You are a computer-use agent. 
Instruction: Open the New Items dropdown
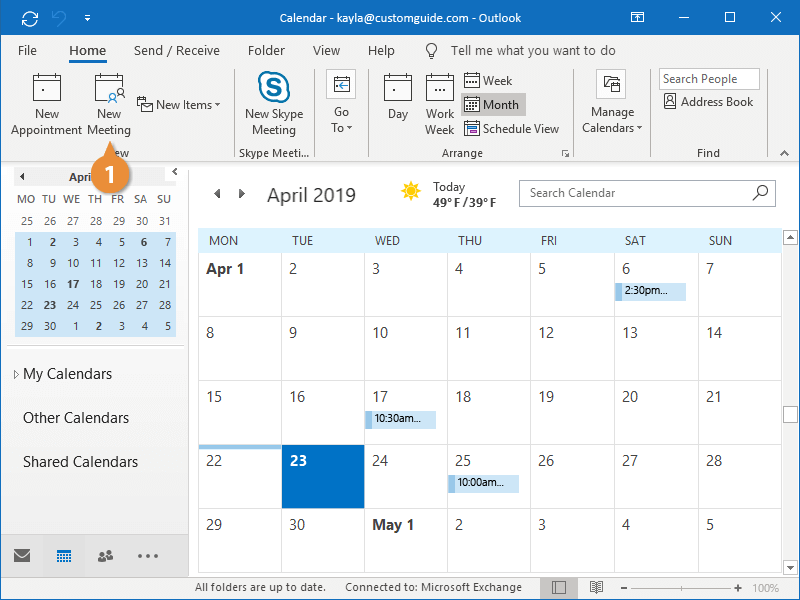[x=179, y=105]
